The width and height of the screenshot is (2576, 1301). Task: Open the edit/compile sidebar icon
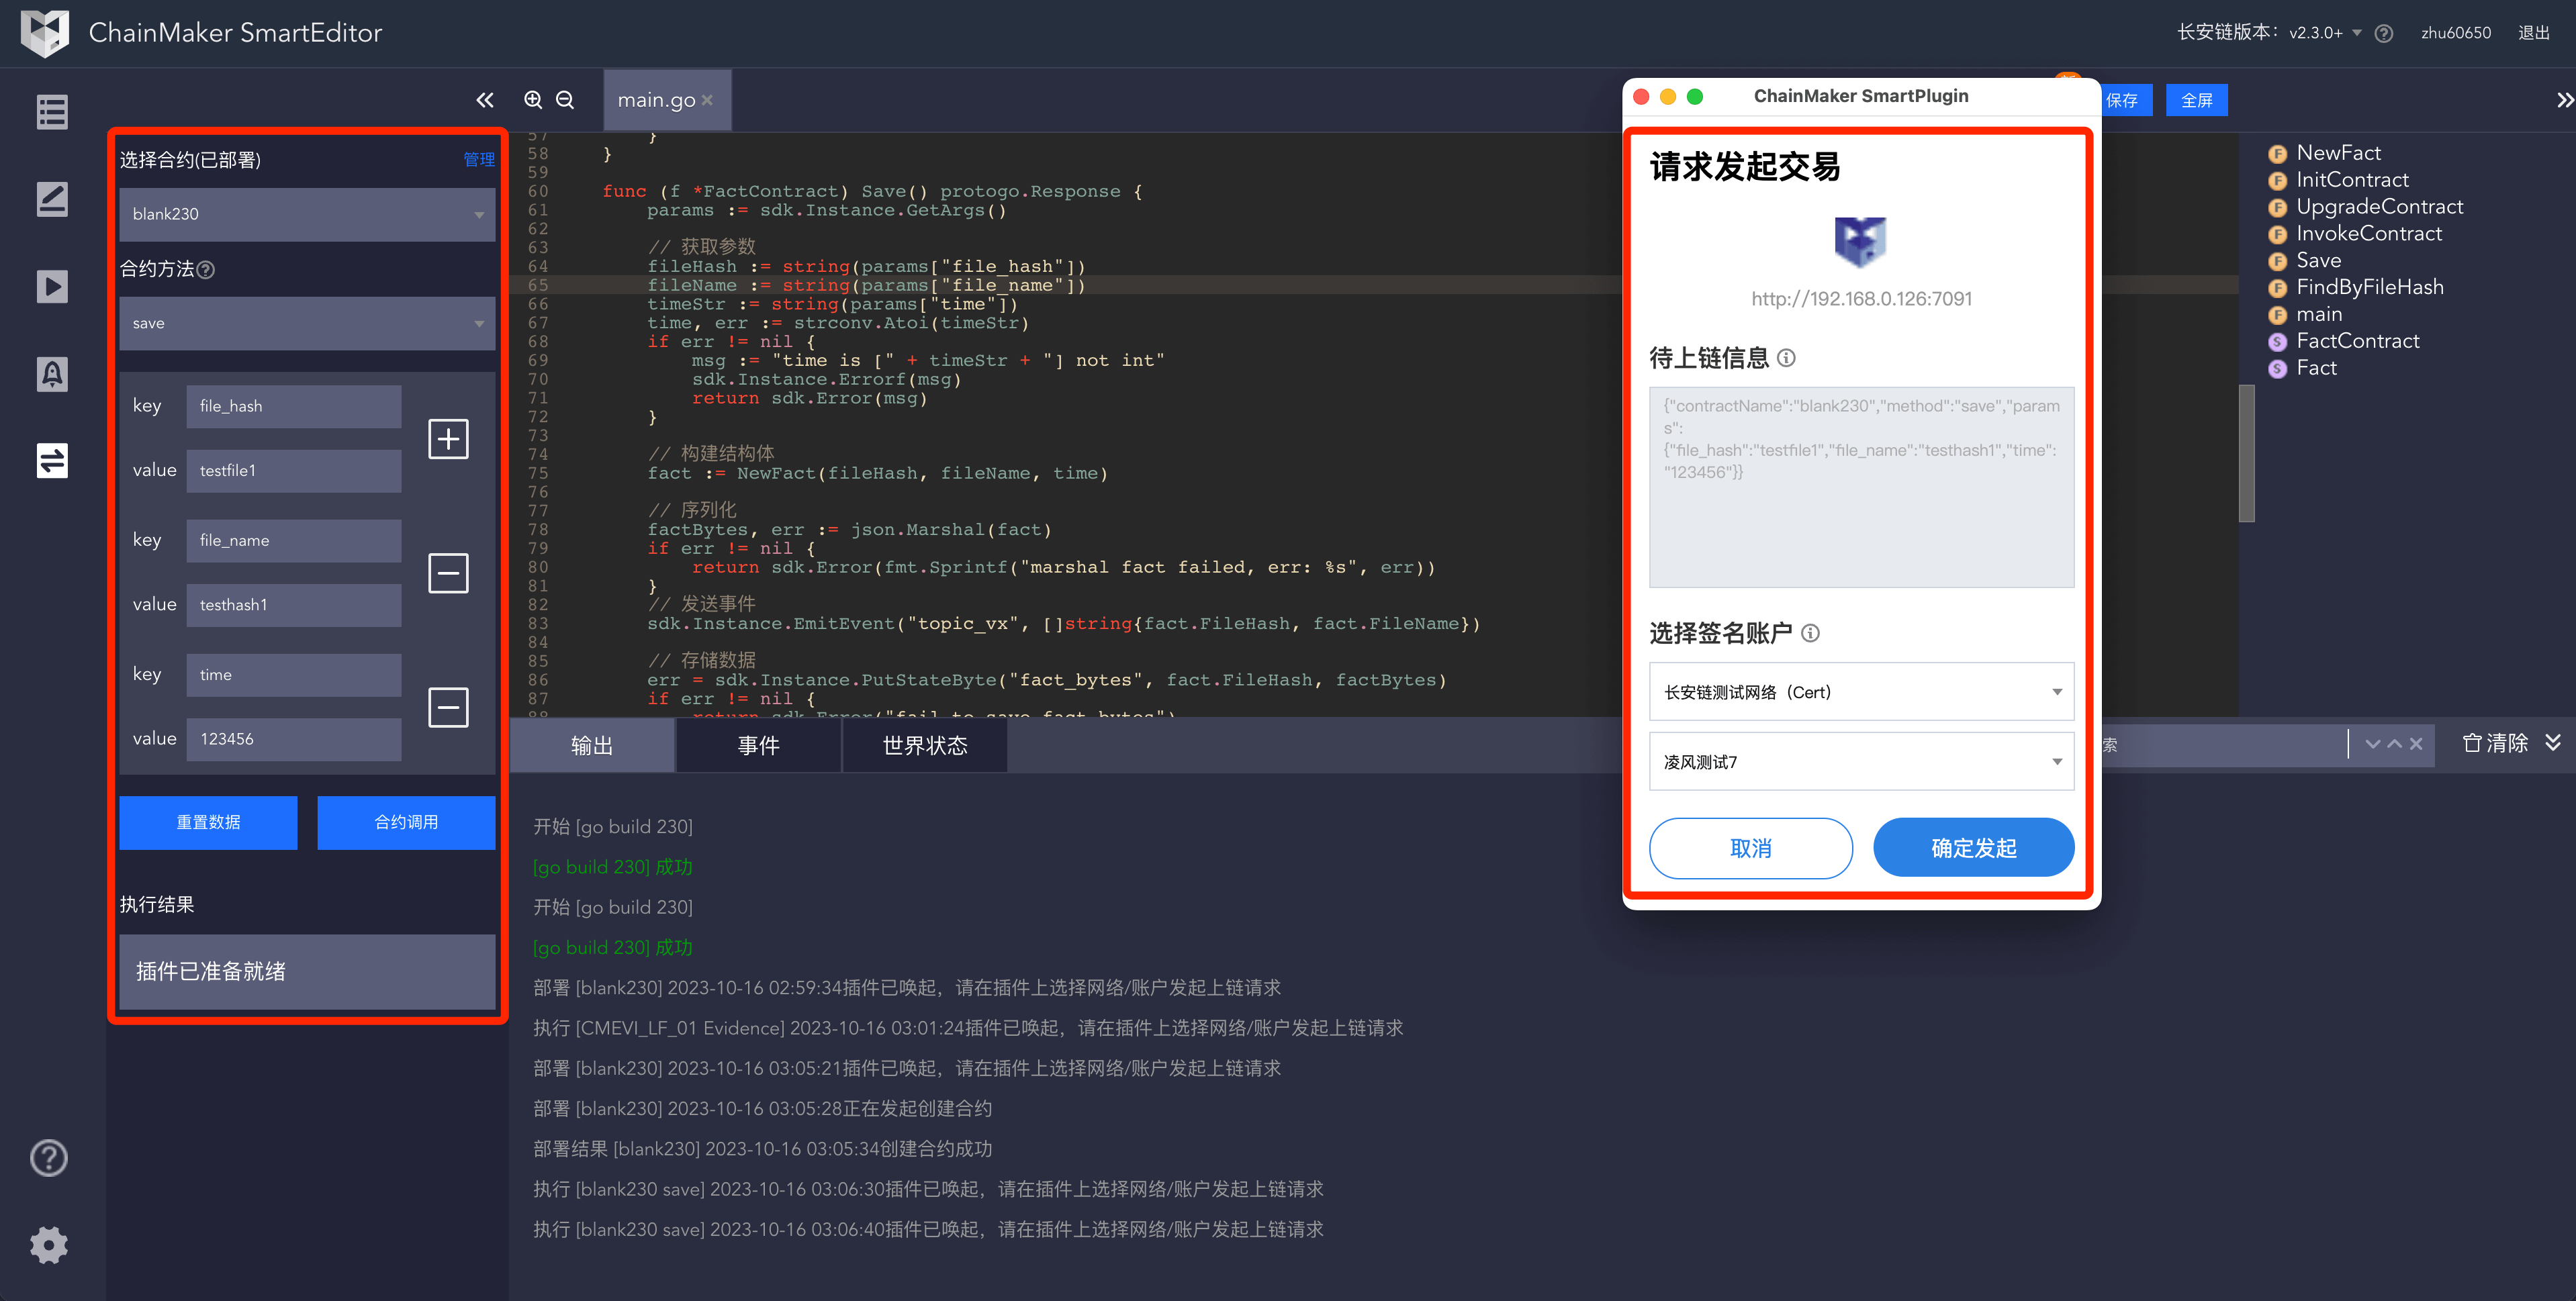pyautogui.click(x=52, y=199)
